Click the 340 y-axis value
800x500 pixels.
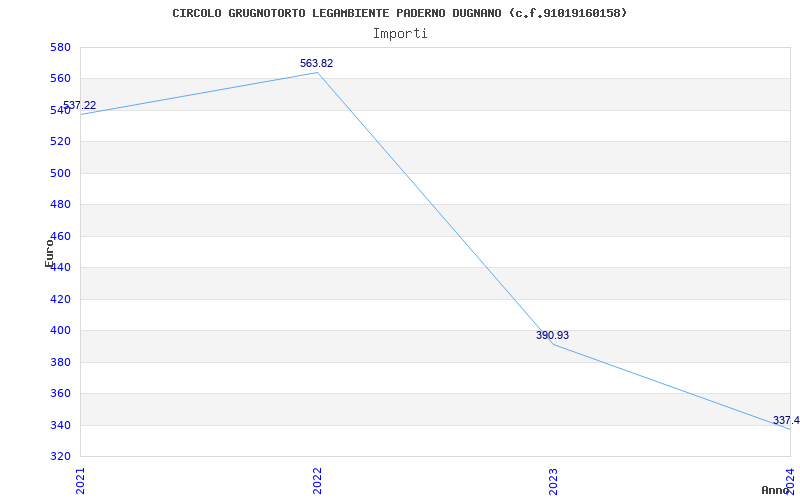[60, 425]
